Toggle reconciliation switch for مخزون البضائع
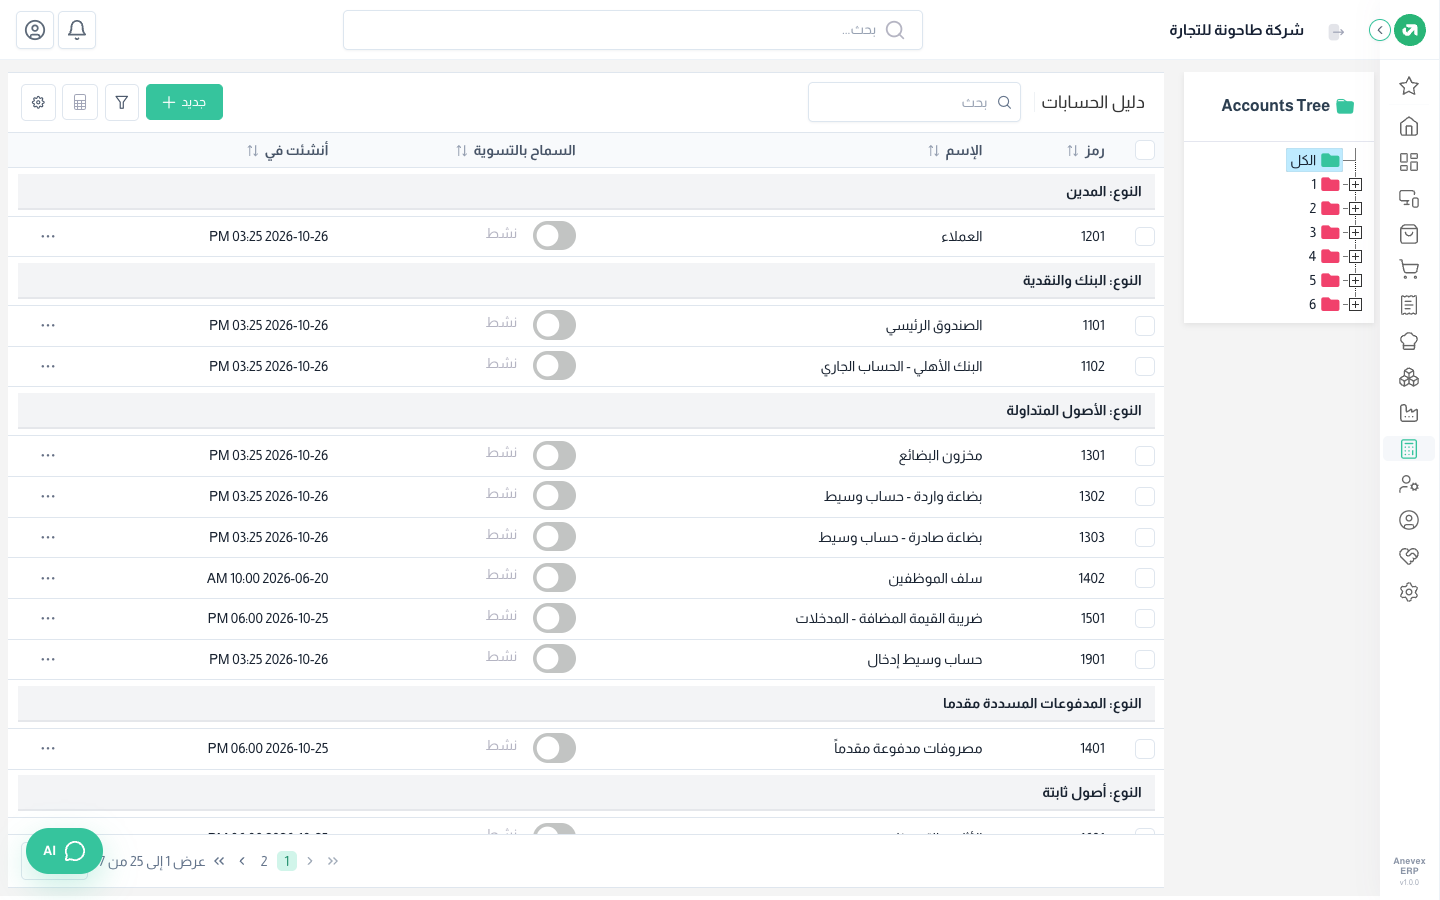 pyautogui.click(x=554, y=456)
